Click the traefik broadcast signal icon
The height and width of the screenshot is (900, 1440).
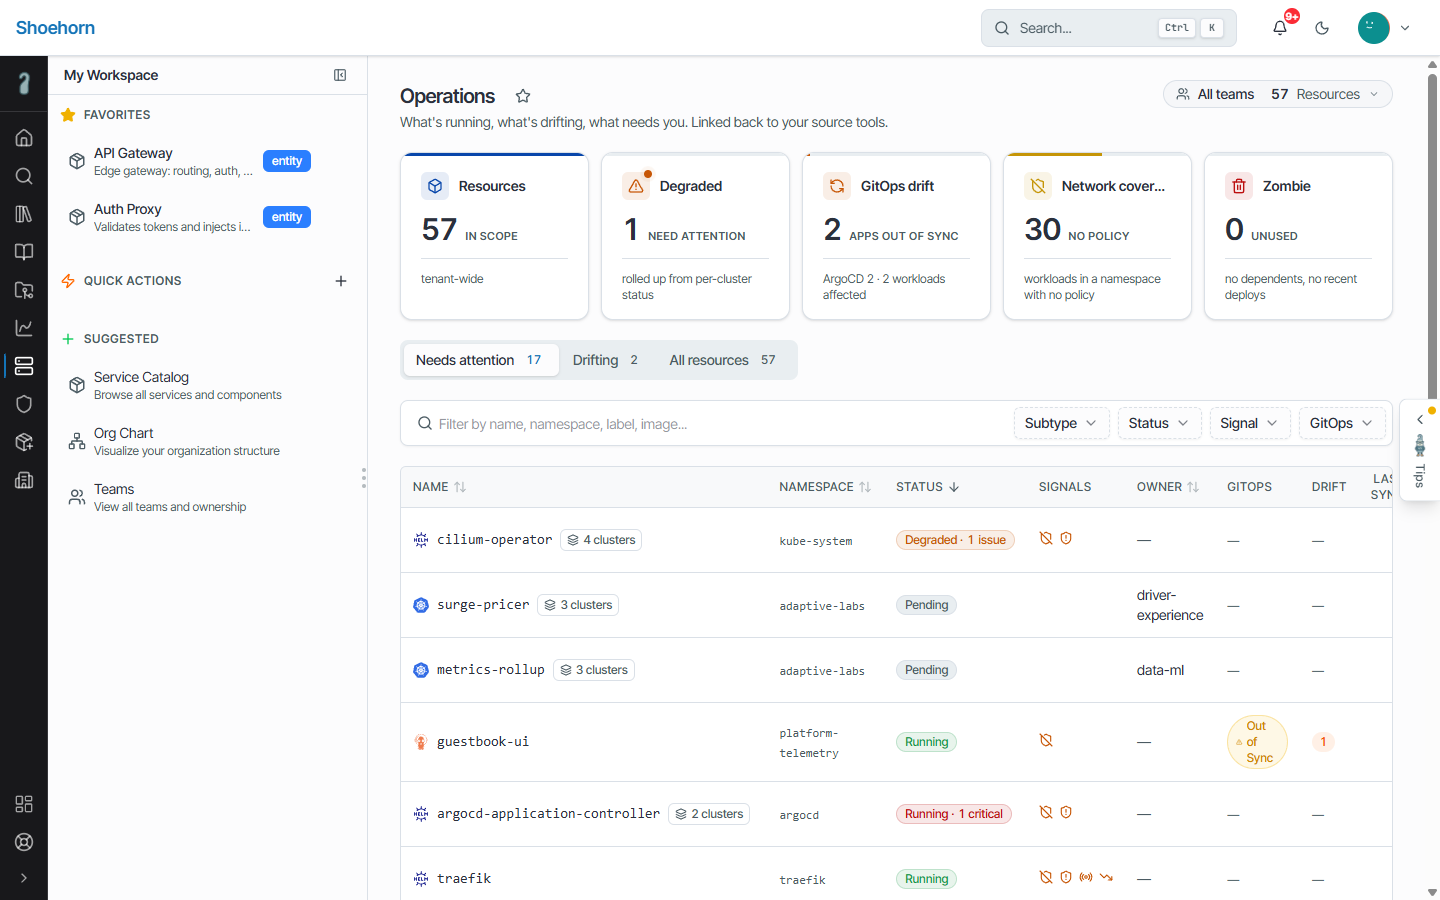tap(1086, 877)
